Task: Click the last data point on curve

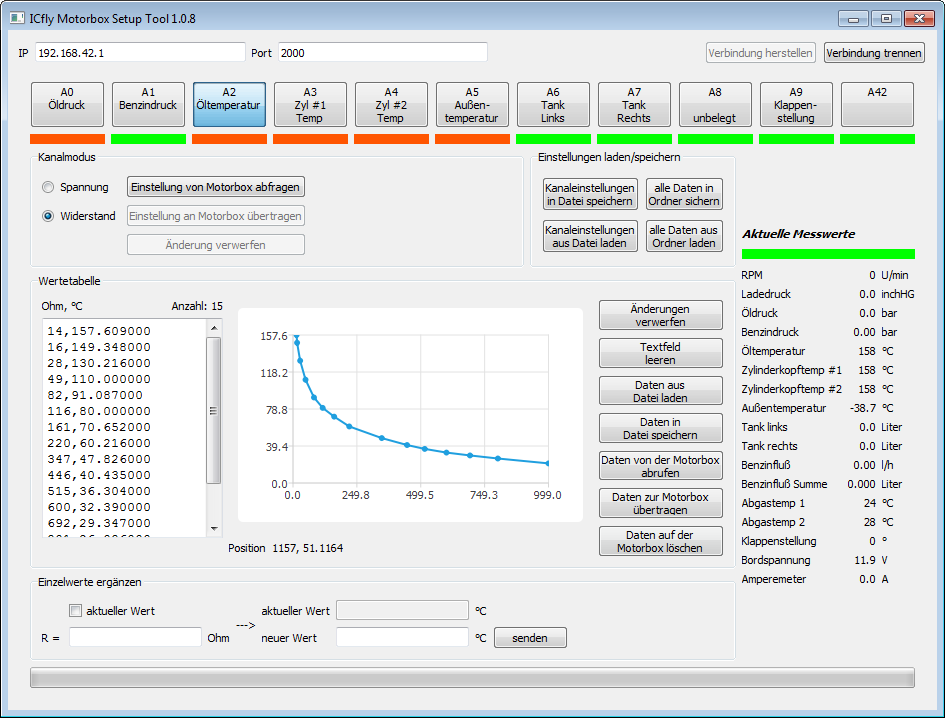Action: [x=548, y=464]
